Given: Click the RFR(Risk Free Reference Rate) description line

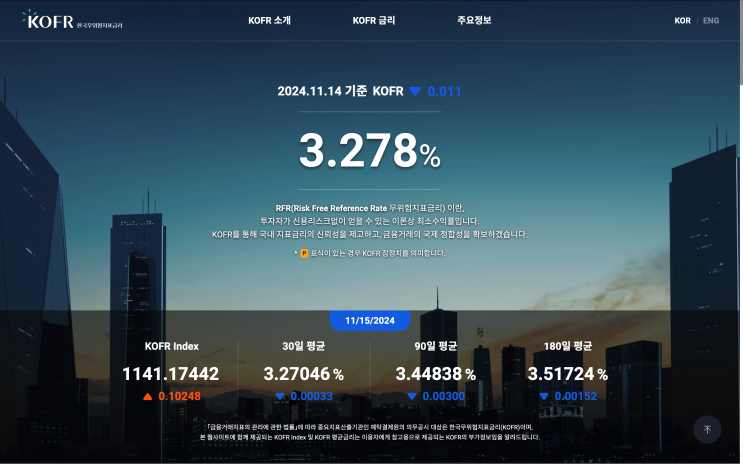Looking at the screenshot, I should point(370,208).
